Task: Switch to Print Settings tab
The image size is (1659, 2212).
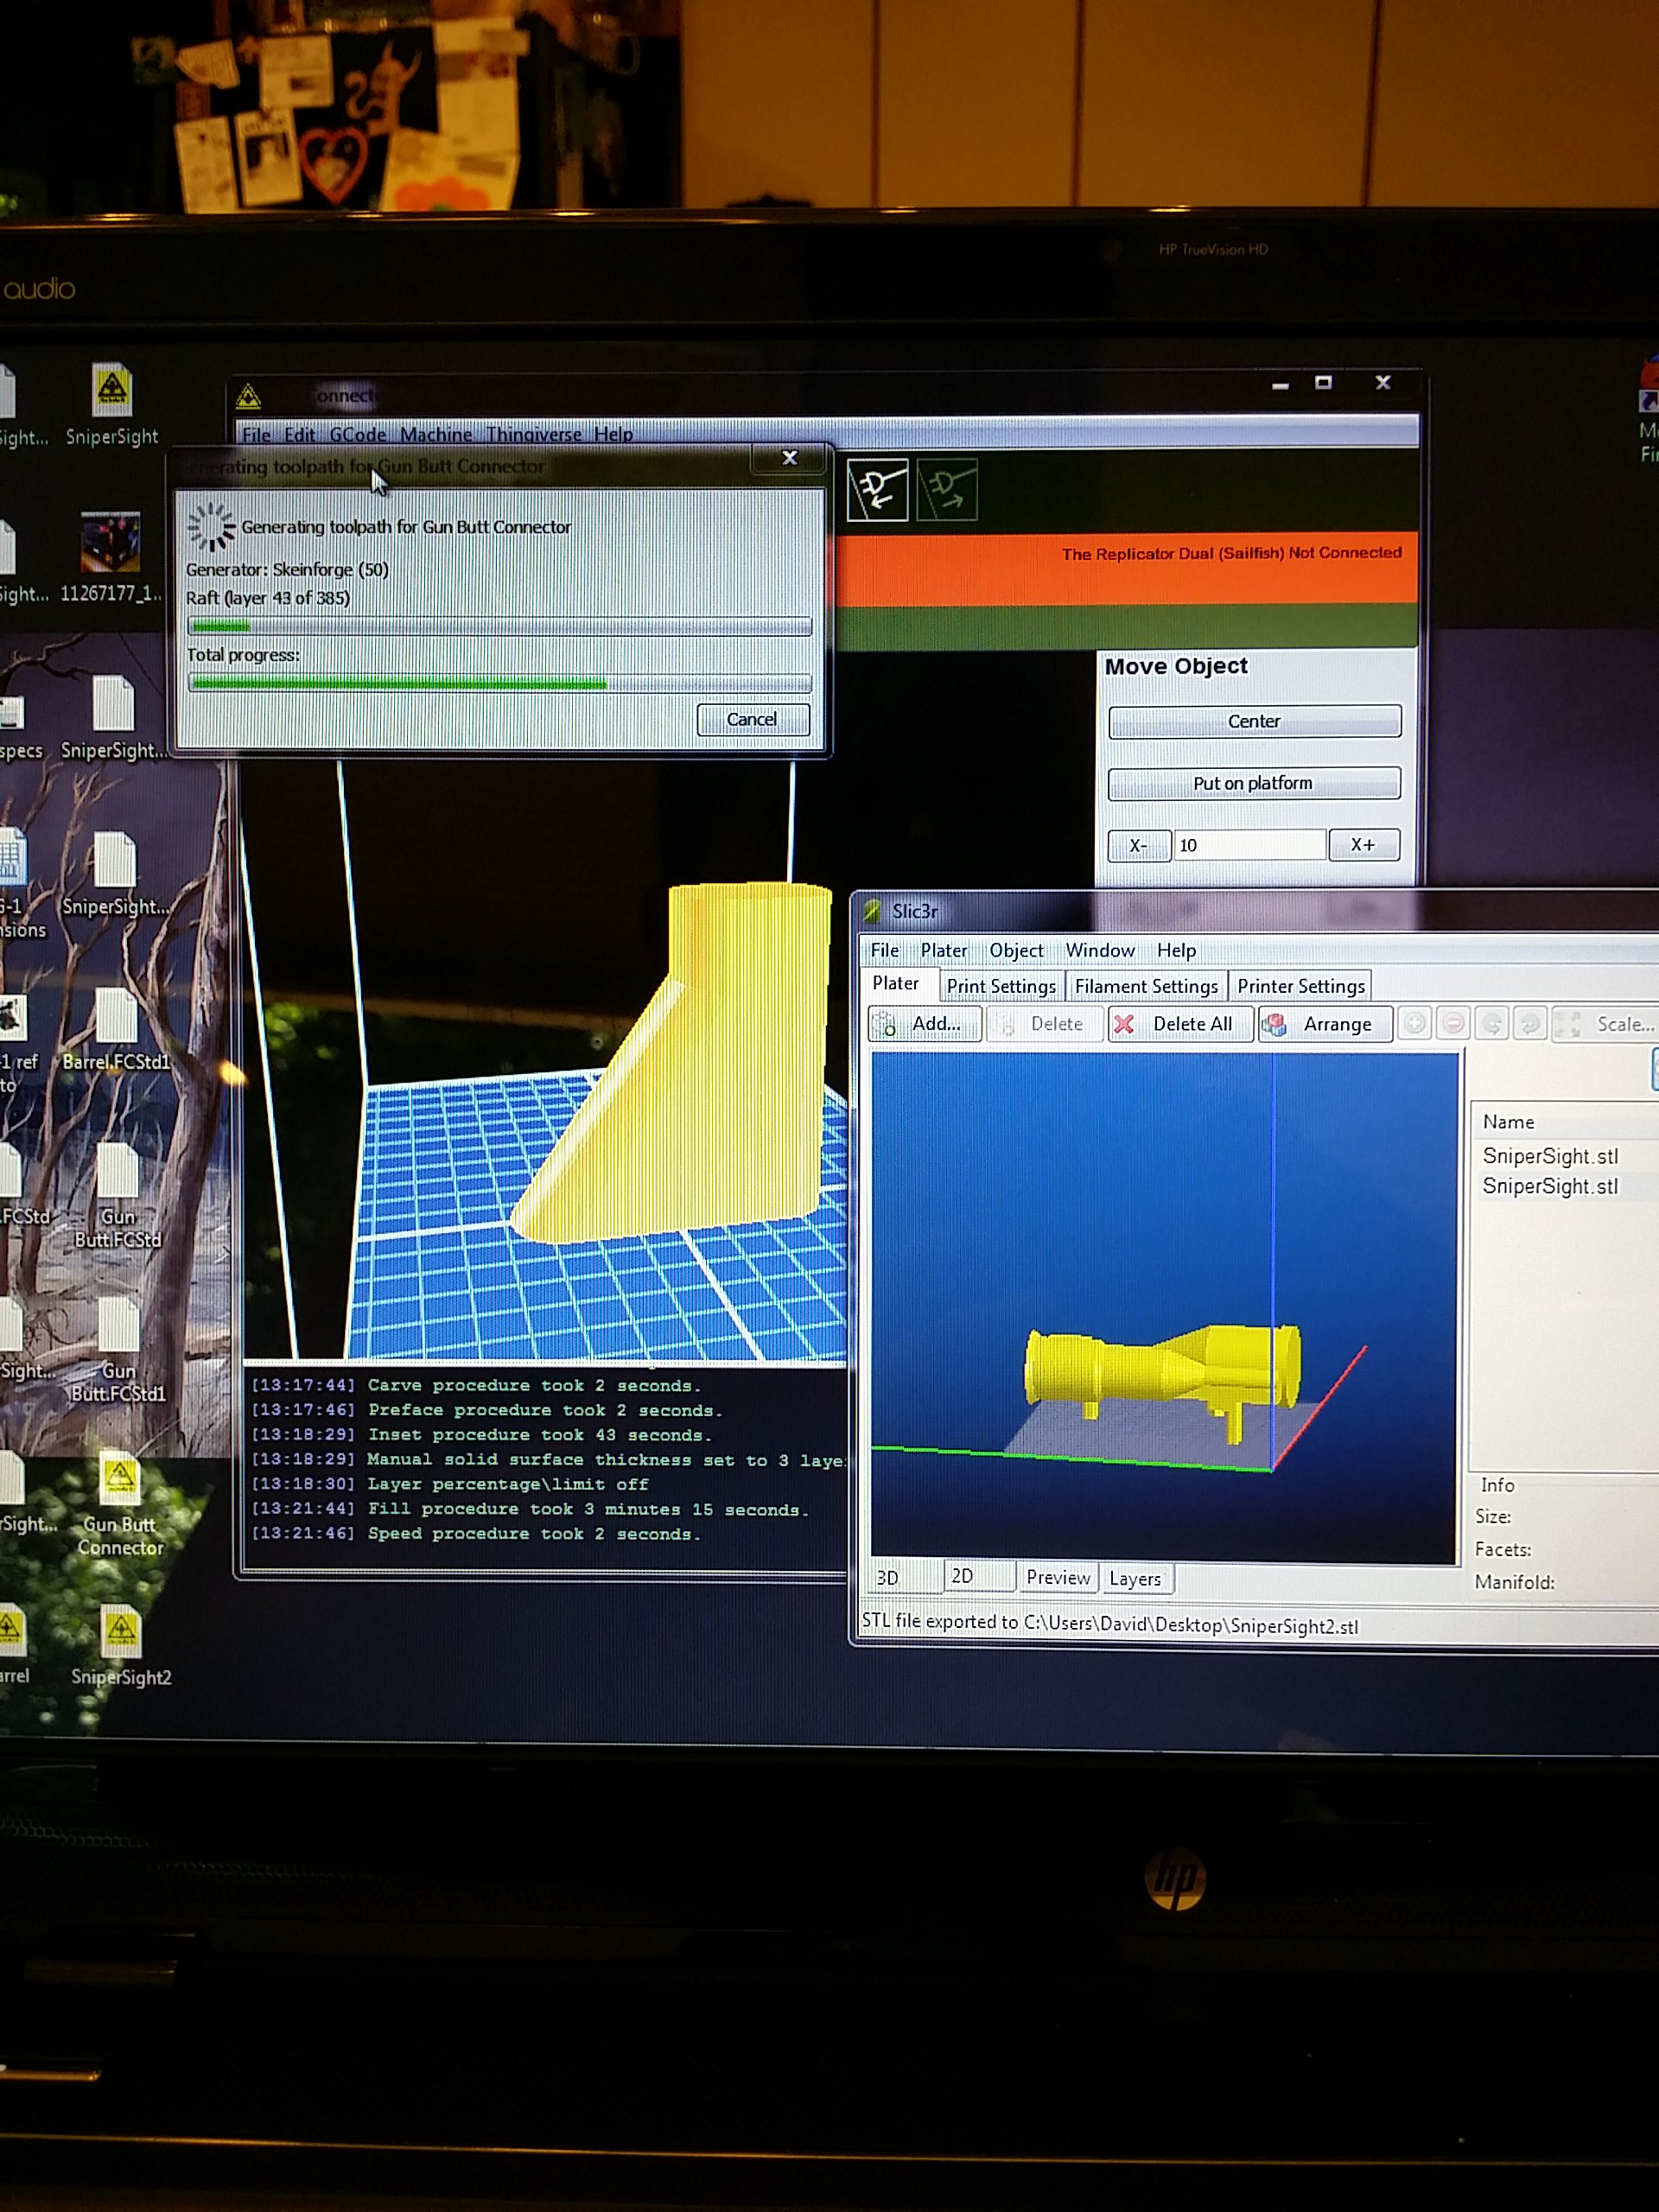Action: click(x=1001, y=986)
